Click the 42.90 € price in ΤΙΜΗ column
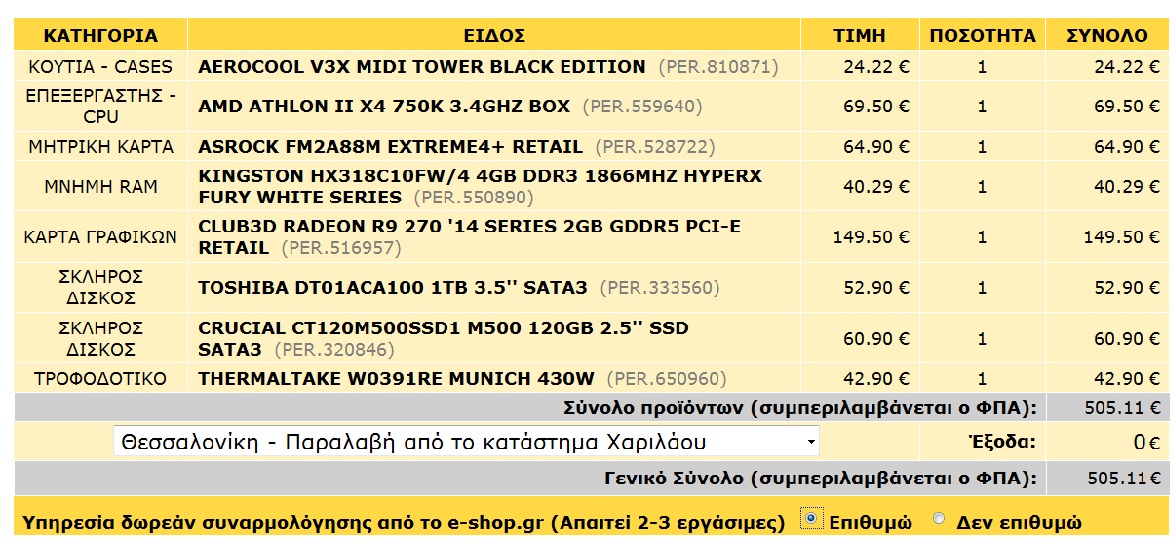 point(876,378)
